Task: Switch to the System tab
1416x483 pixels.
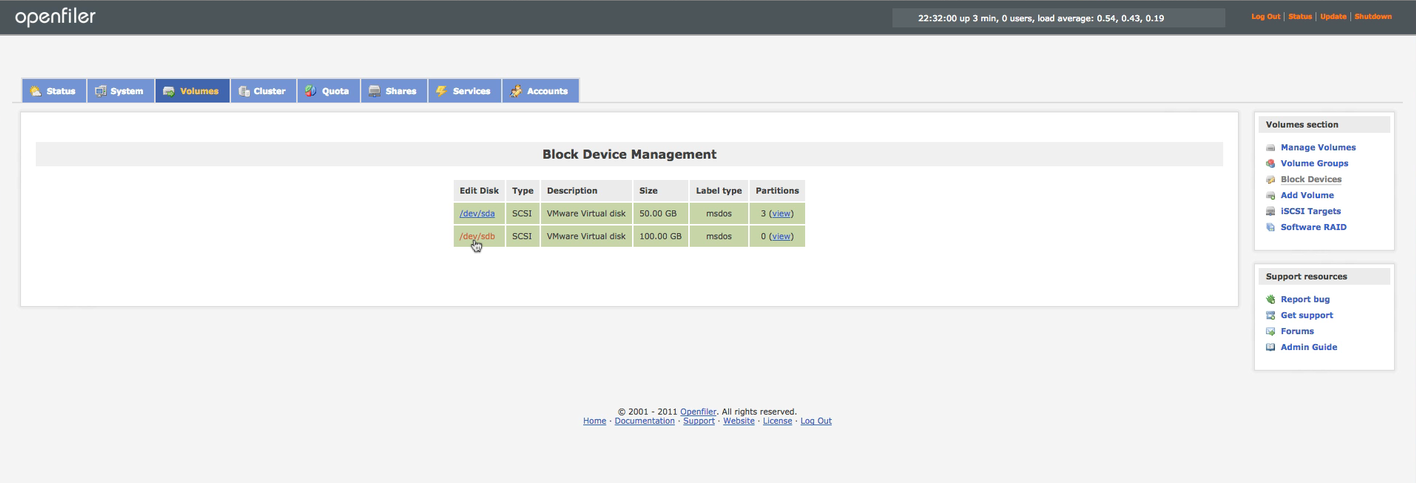Action: pos(121,91)
